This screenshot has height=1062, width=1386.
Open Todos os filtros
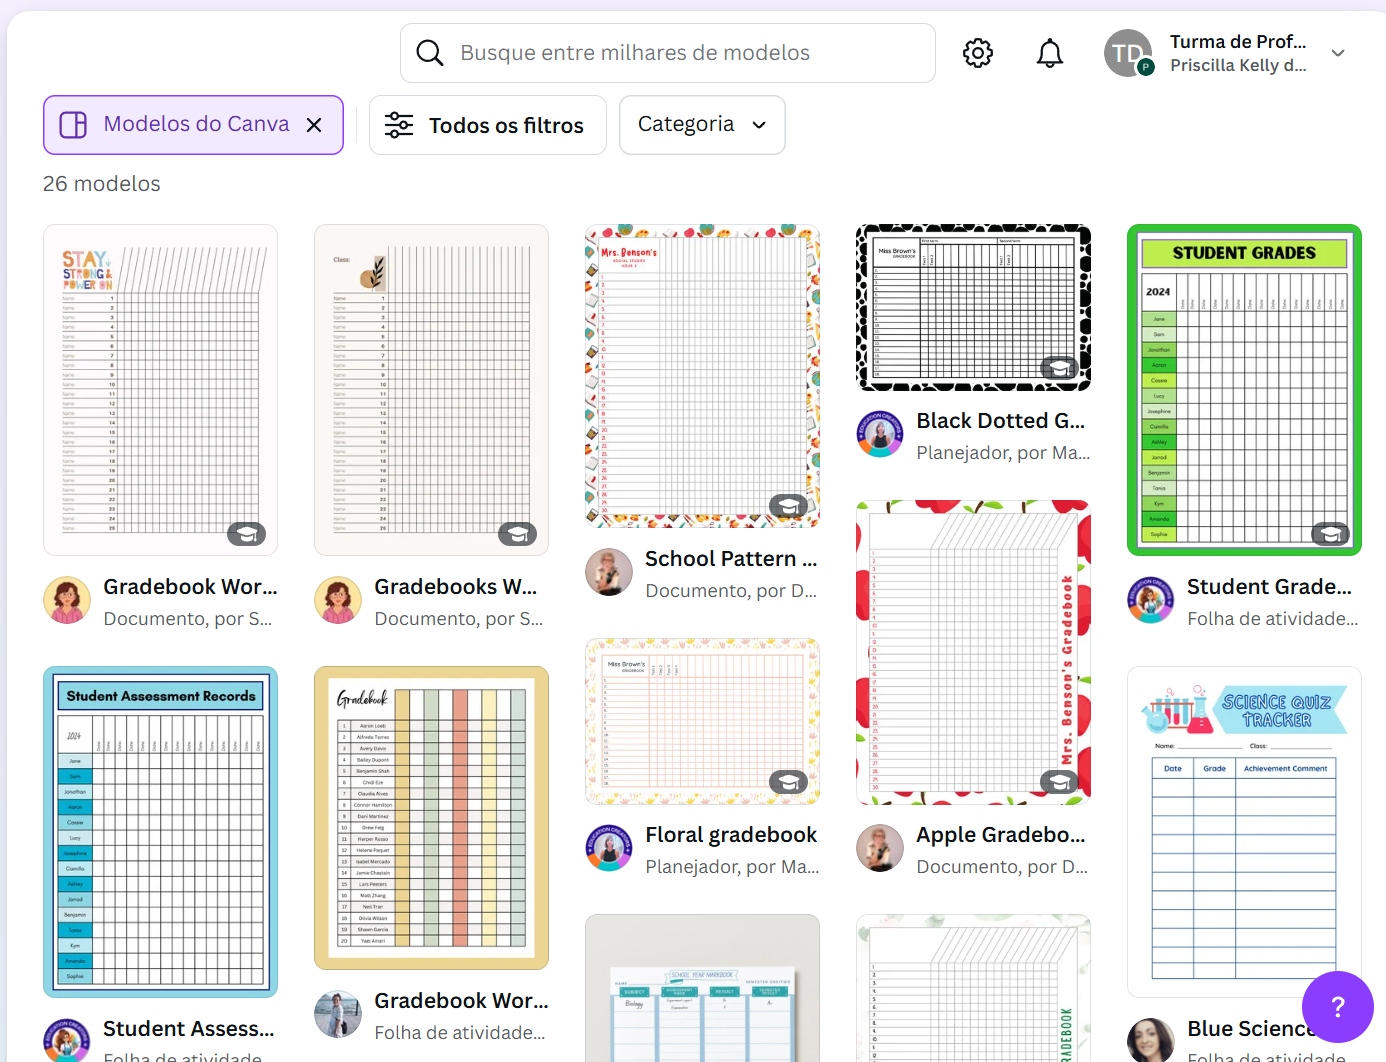click(x=488, y=125)
